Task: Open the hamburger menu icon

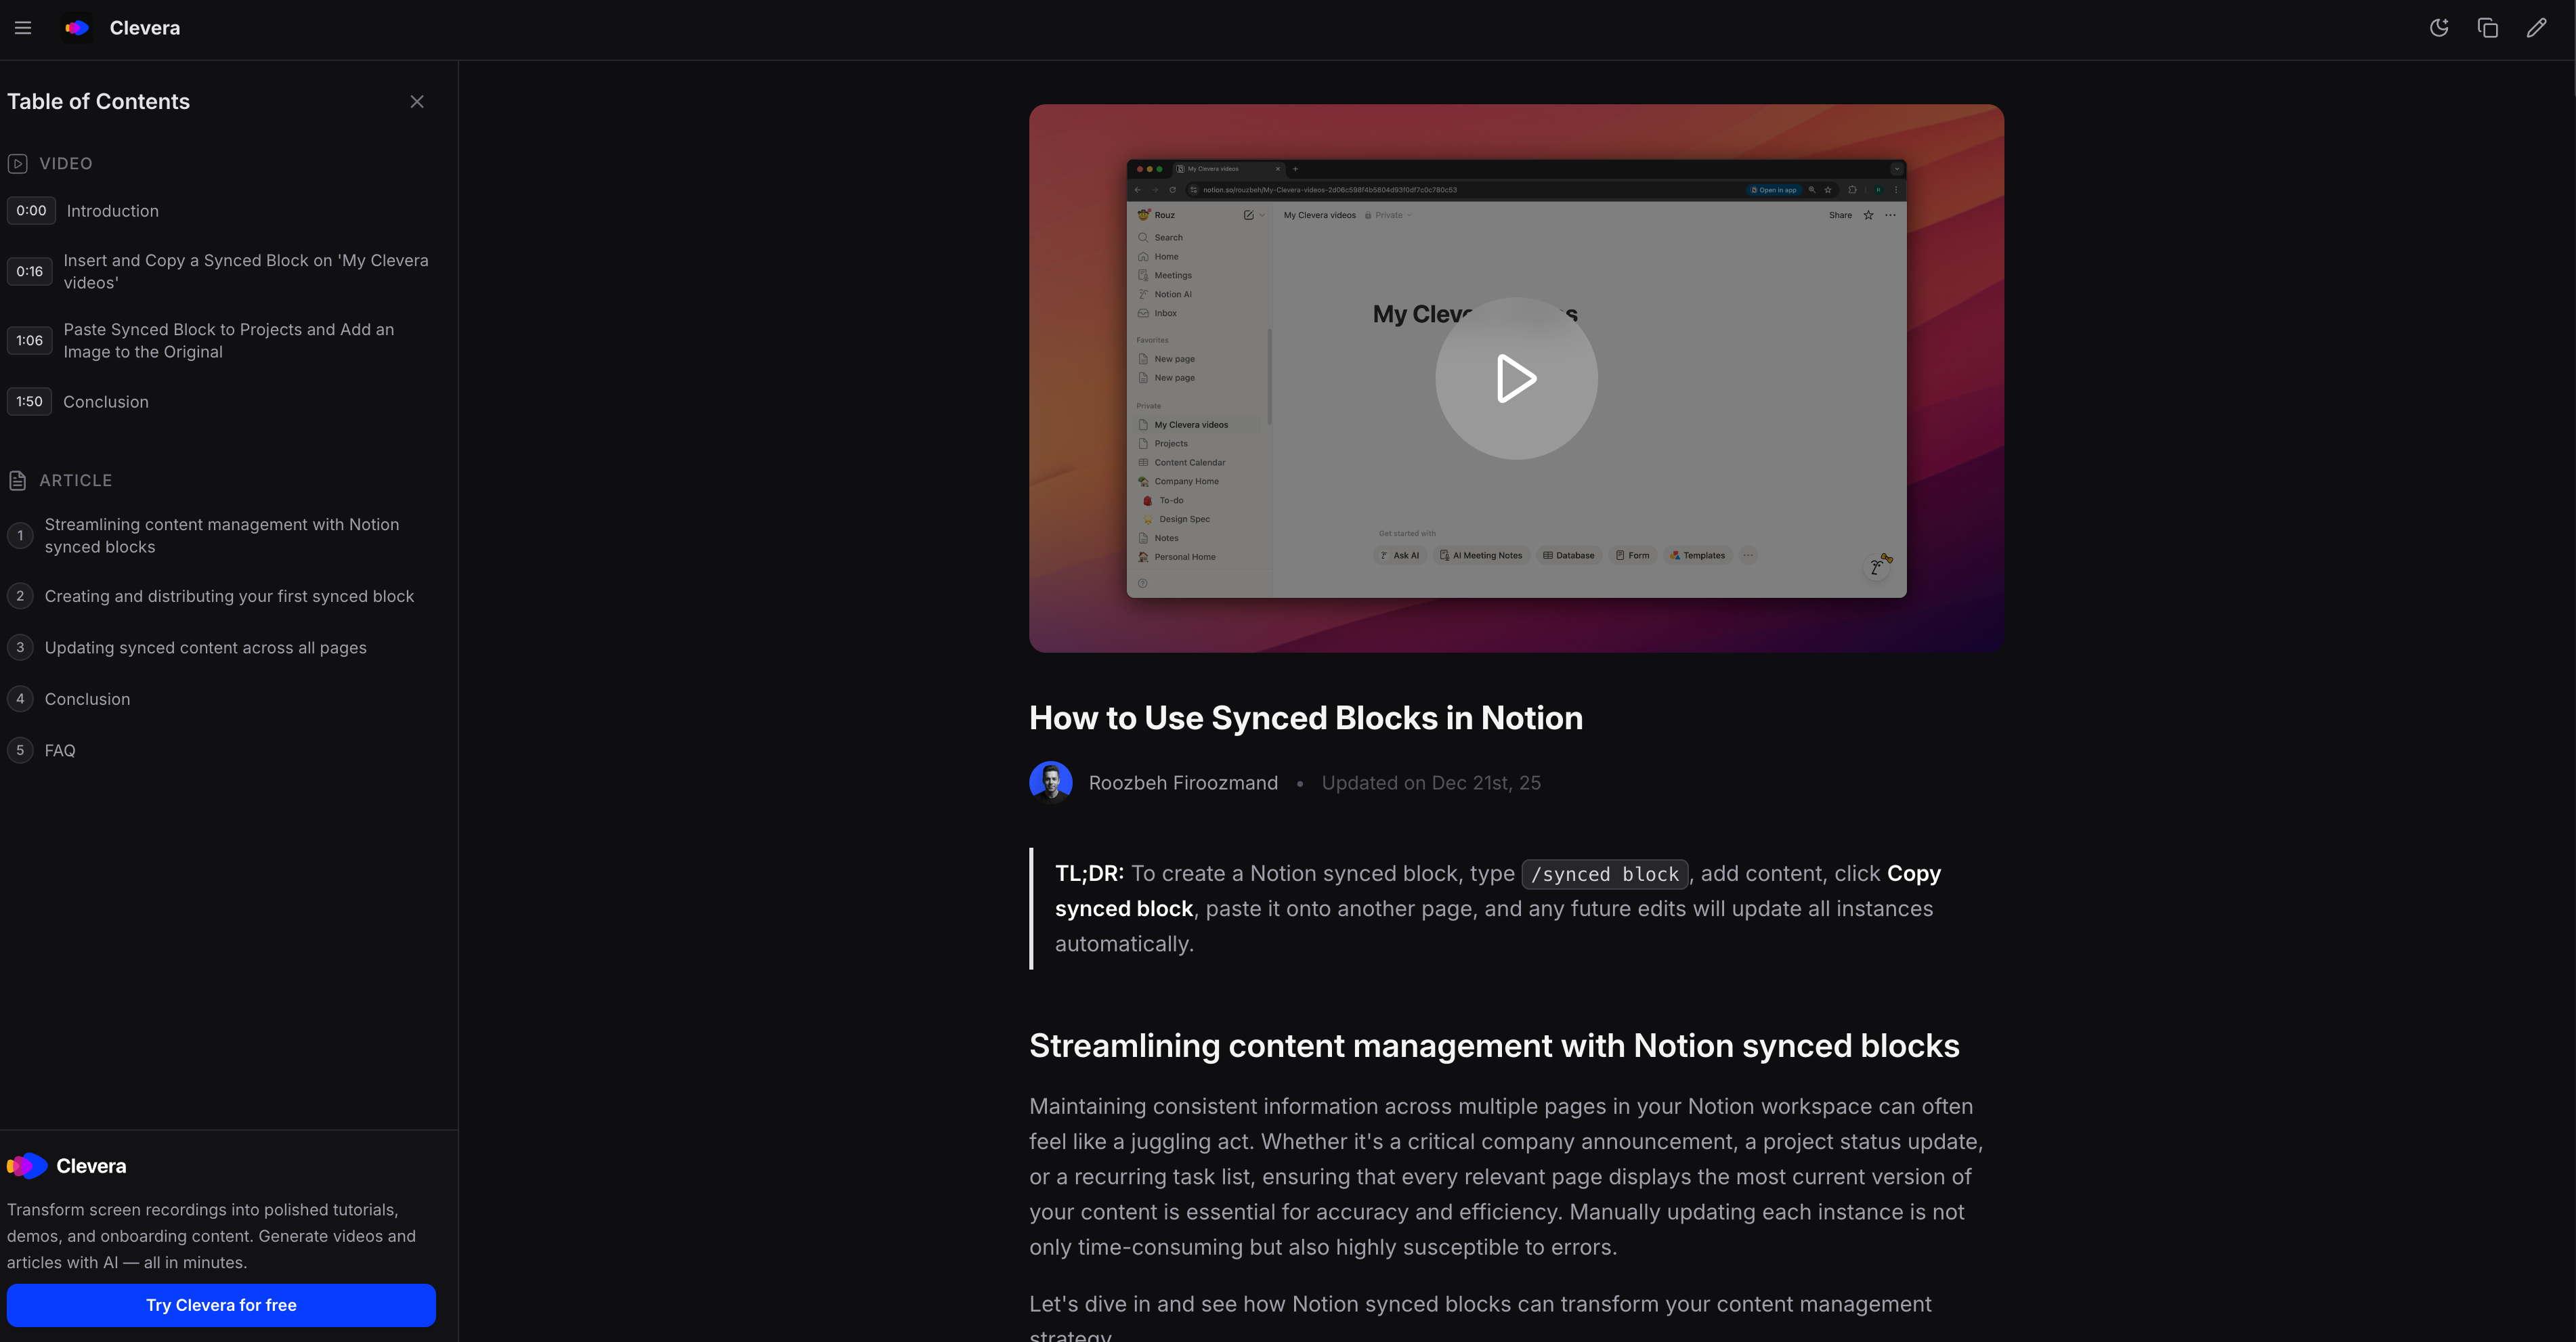Action: coord(23,28)
